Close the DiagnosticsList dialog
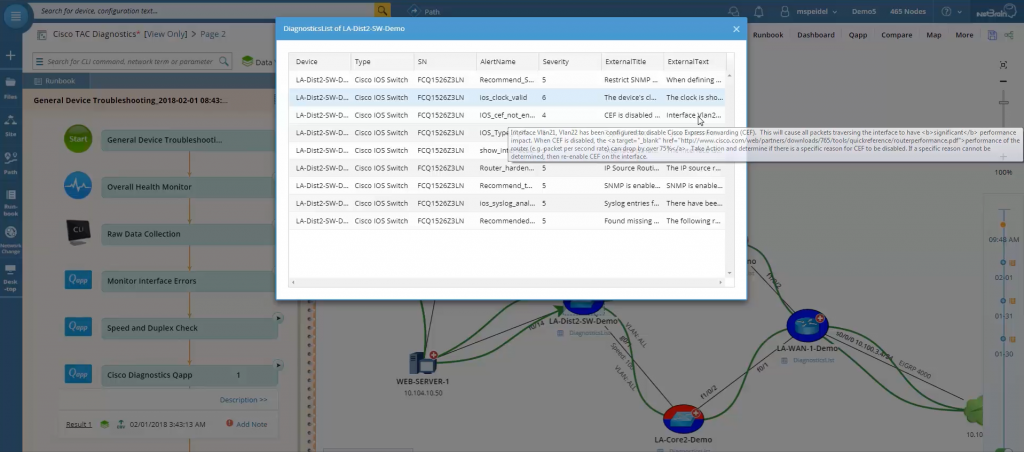The image size is (1024, 452). pos(736,29)
